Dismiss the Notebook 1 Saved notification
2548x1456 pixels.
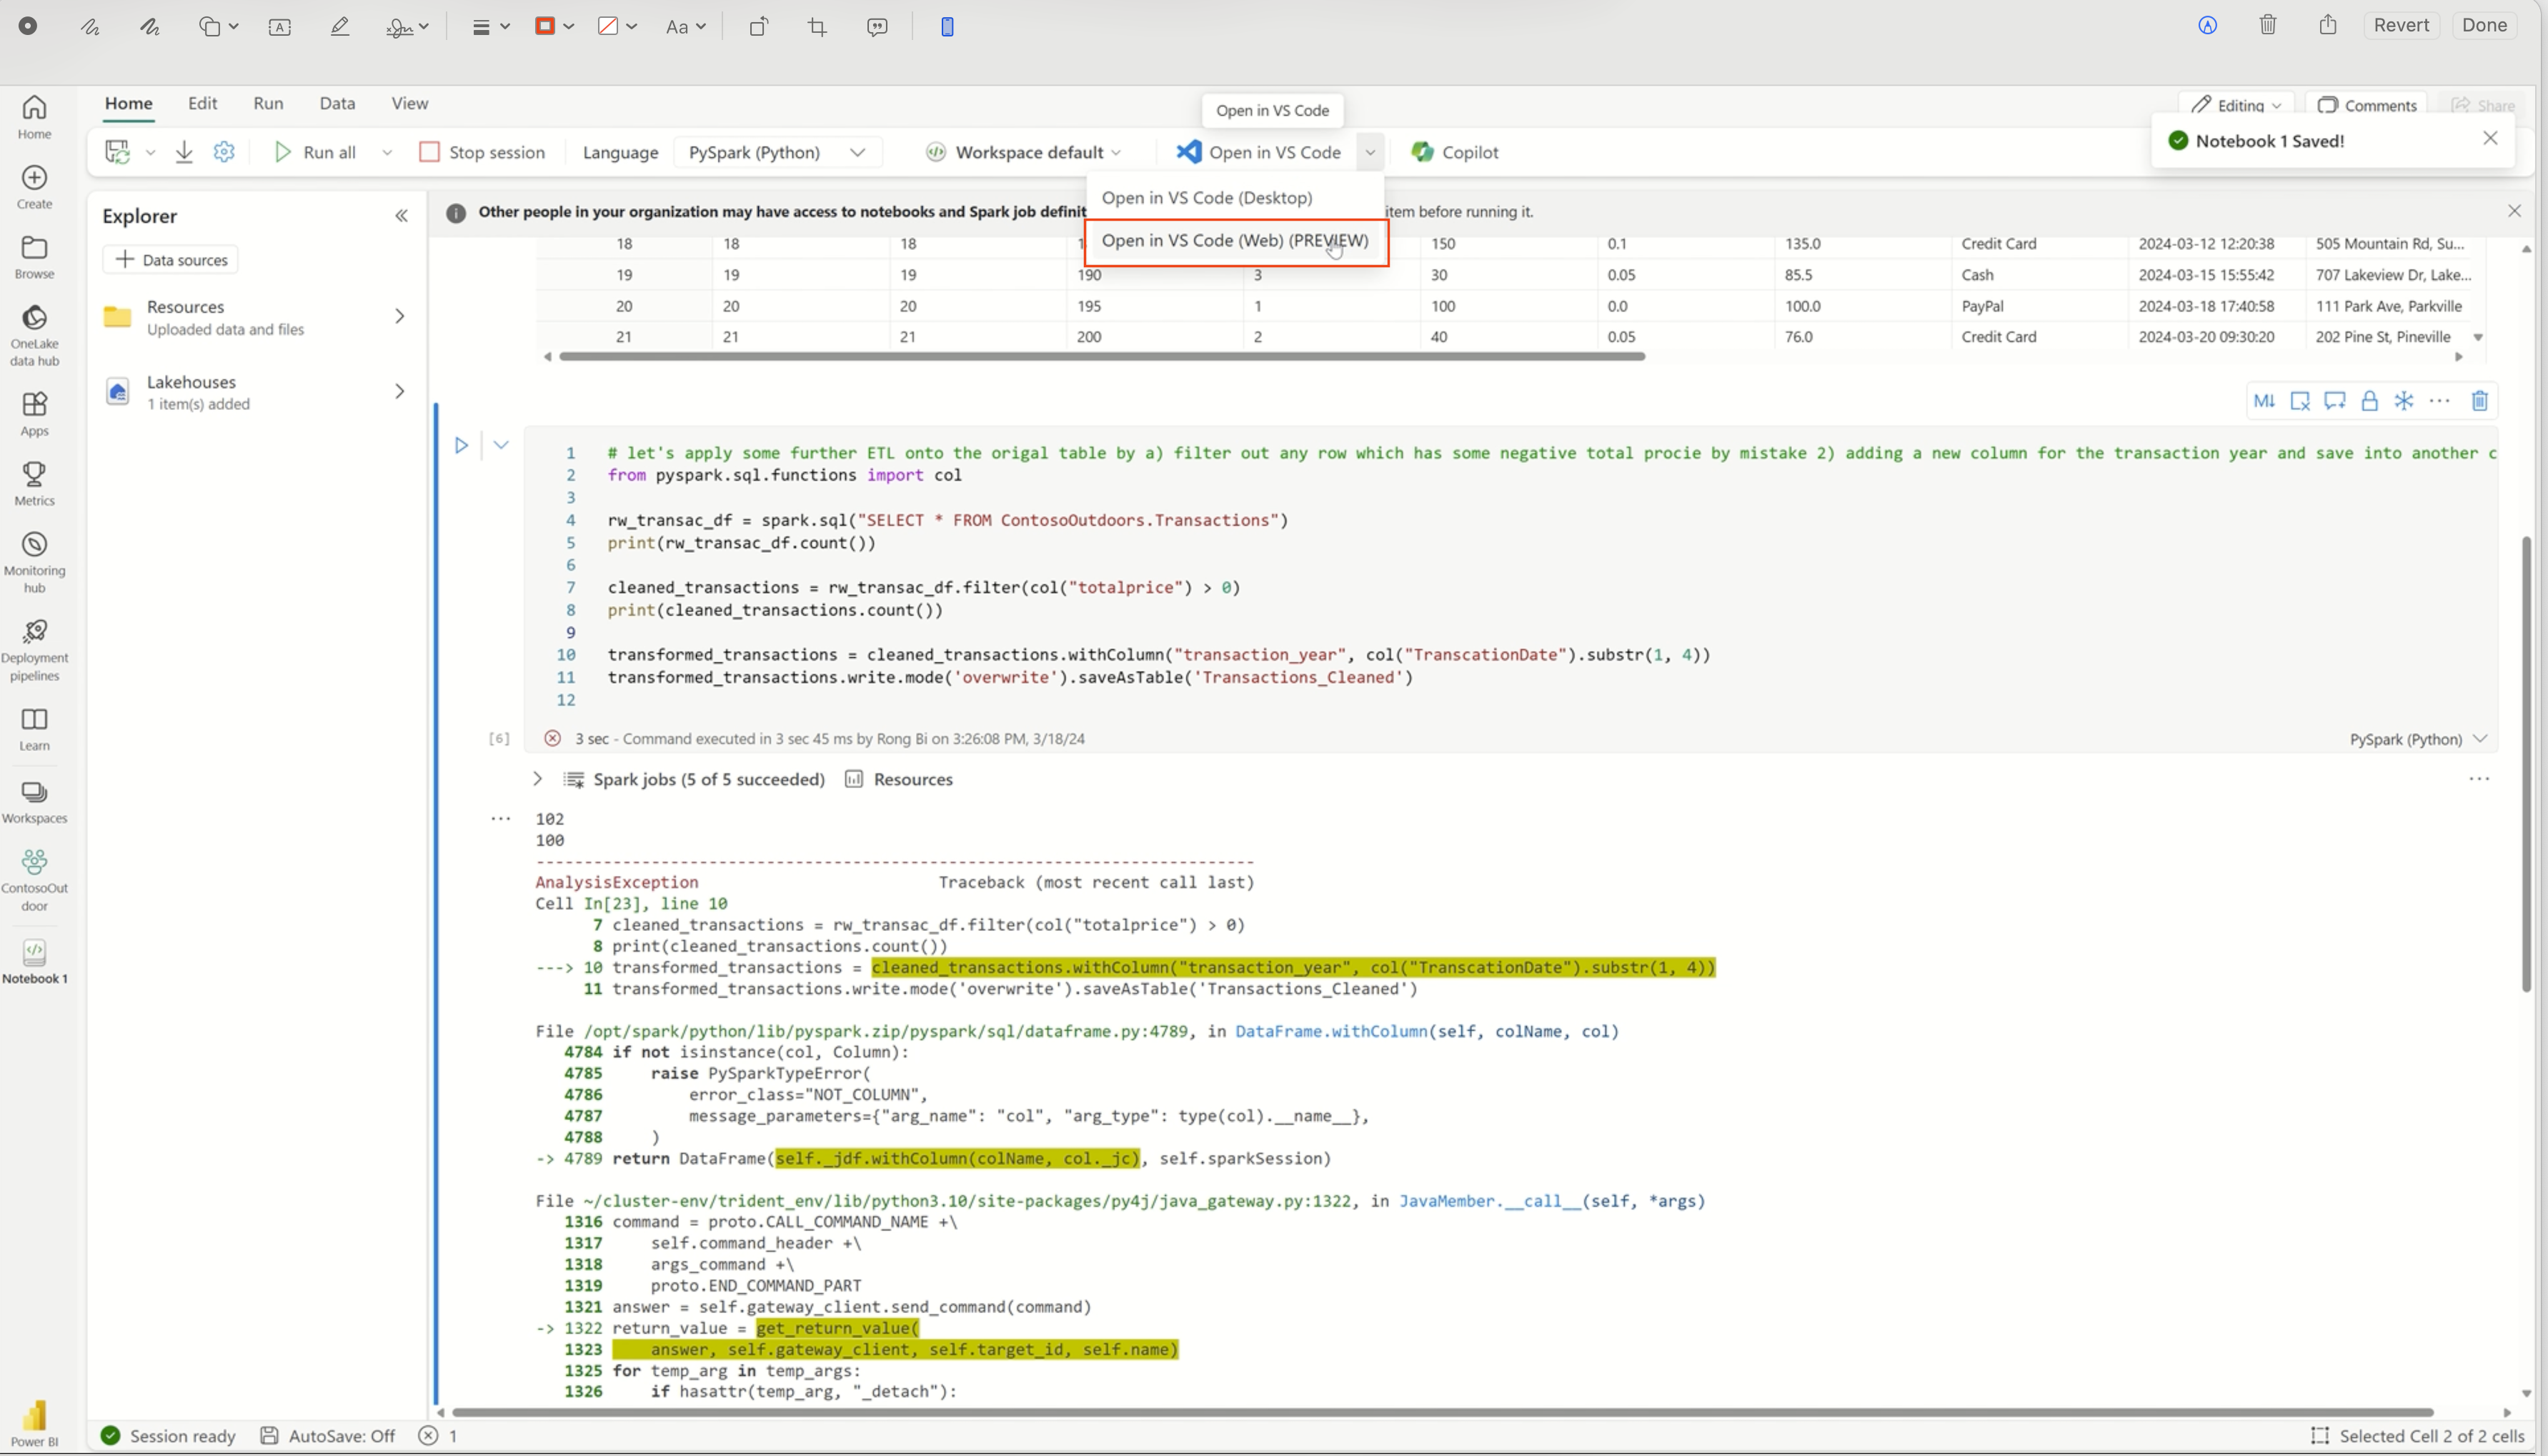pos(2490,138)
